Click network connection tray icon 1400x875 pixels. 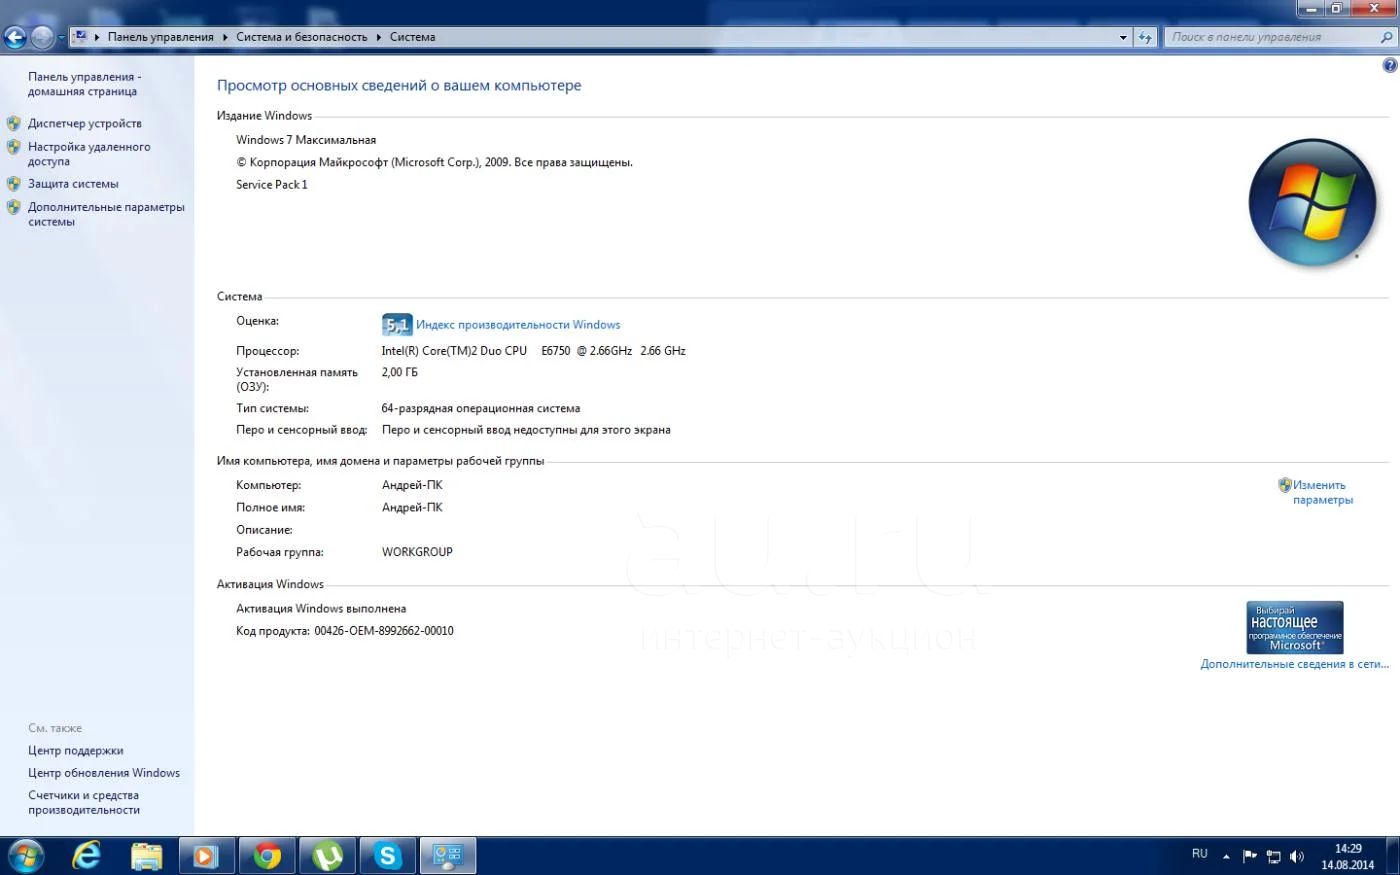(x=1273, y=856)
